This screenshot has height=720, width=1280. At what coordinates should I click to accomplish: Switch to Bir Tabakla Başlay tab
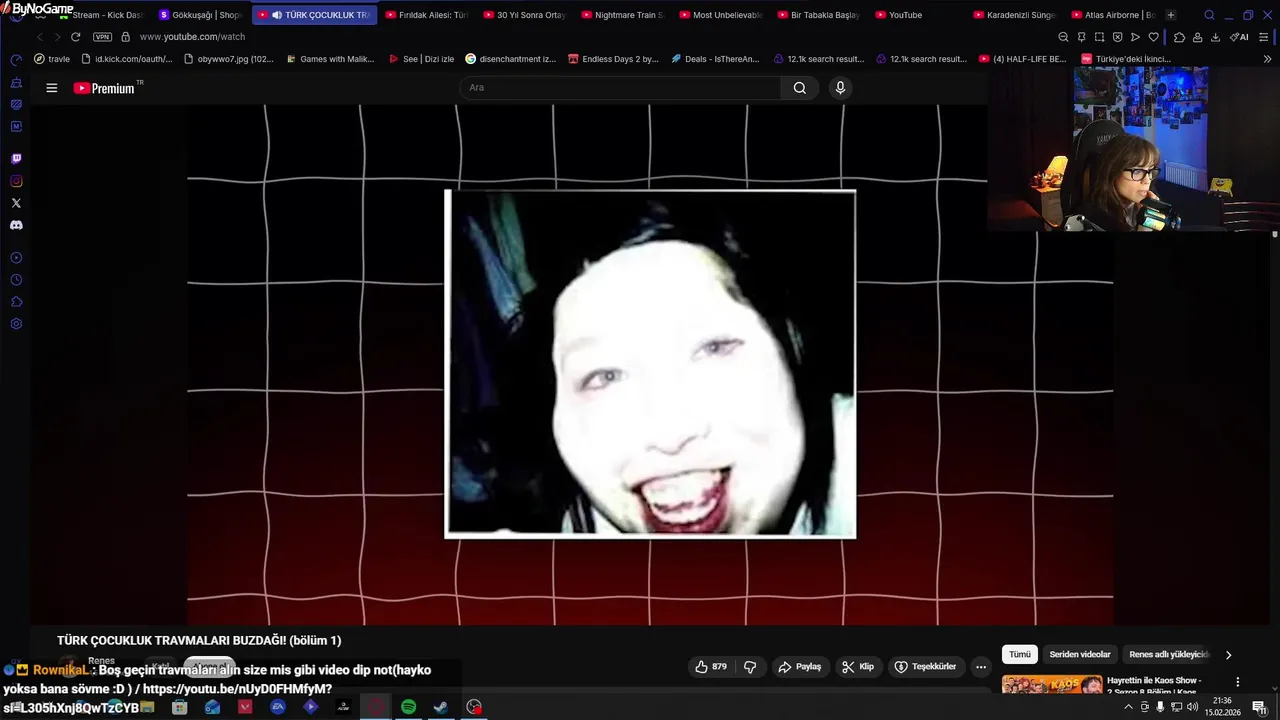tap(817, 15)
